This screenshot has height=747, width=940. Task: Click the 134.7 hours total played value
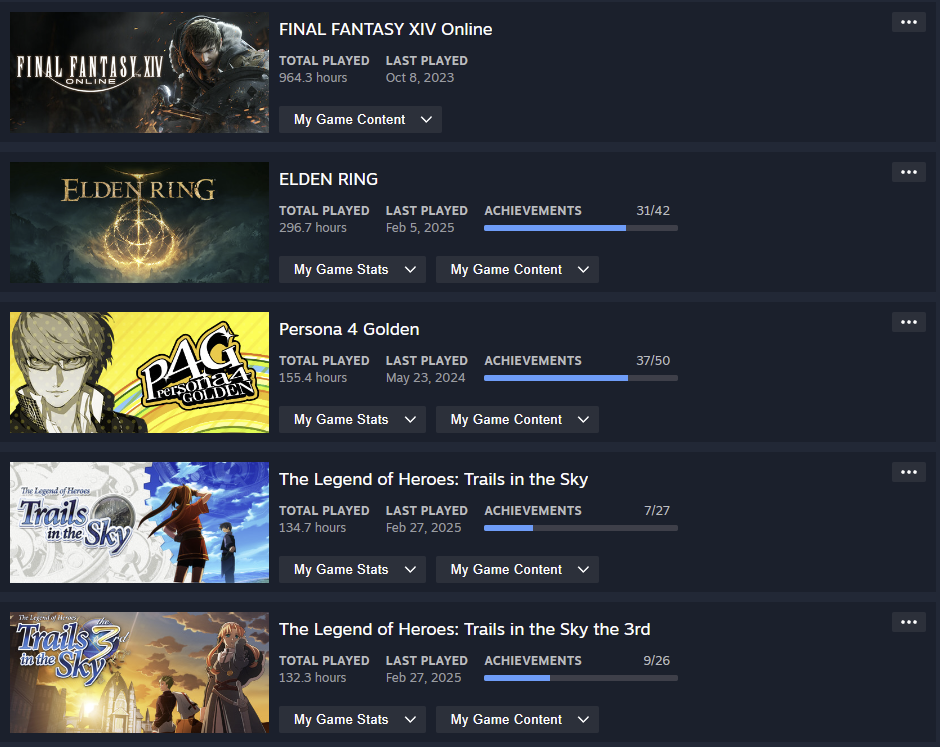click(x=312, y=527)
